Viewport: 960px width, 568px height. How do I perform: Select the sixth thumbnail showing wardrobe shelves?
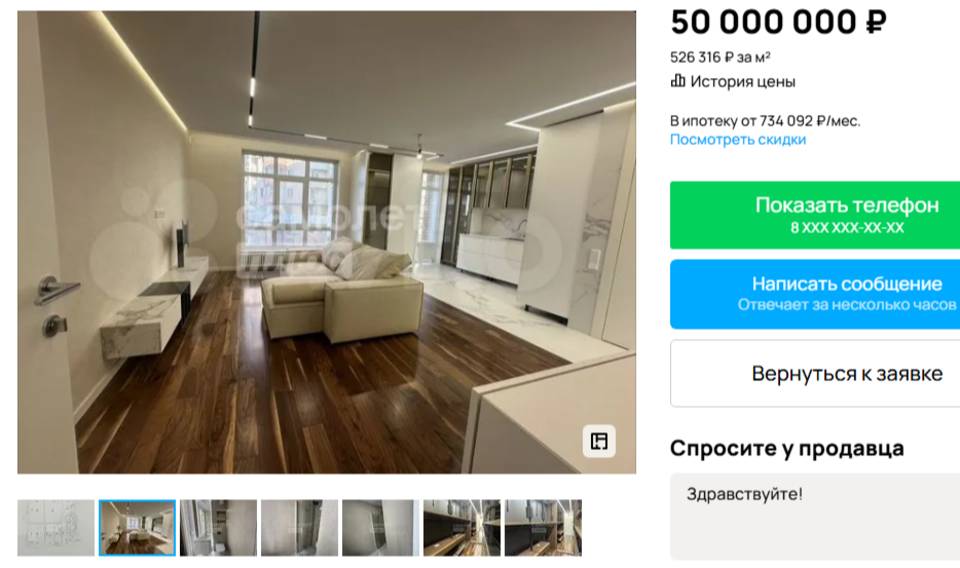(462, 528)
